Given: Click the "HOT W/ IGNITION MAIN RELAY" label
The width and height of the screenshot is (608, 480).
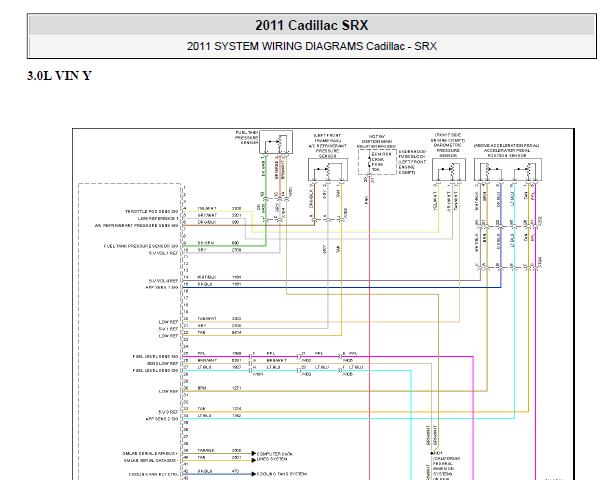Looking at the screenshot, I should (x=377, y=142).
